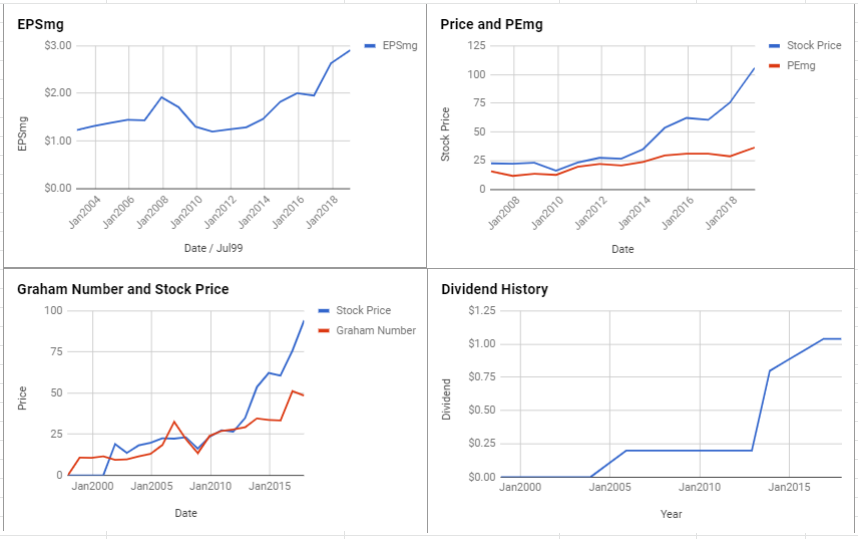Viewport: 858px width, 539px height.
Task: Click the vertical Stock Price axis title
Action: pos(445,135)
